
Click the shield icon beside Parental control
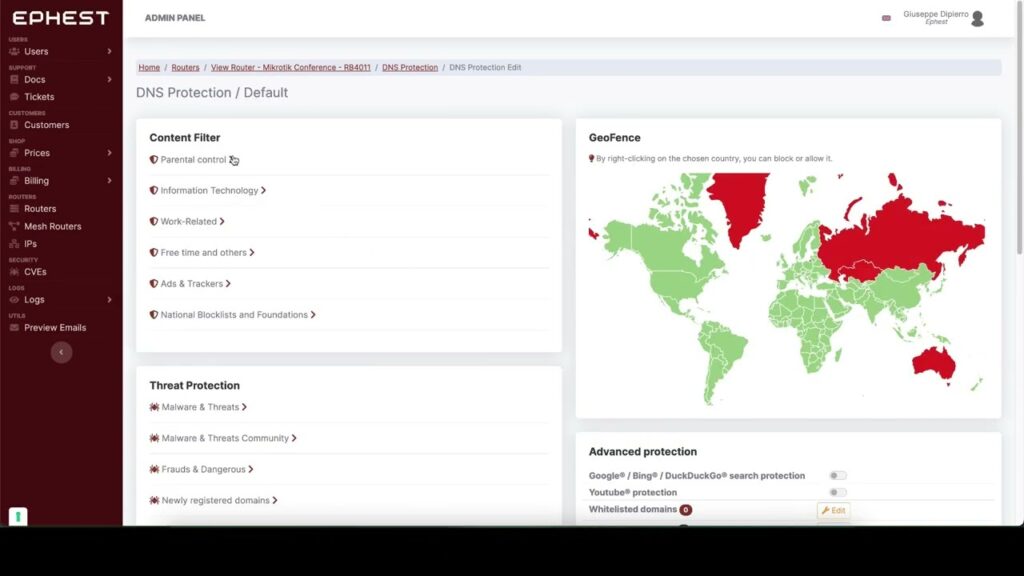153,159
